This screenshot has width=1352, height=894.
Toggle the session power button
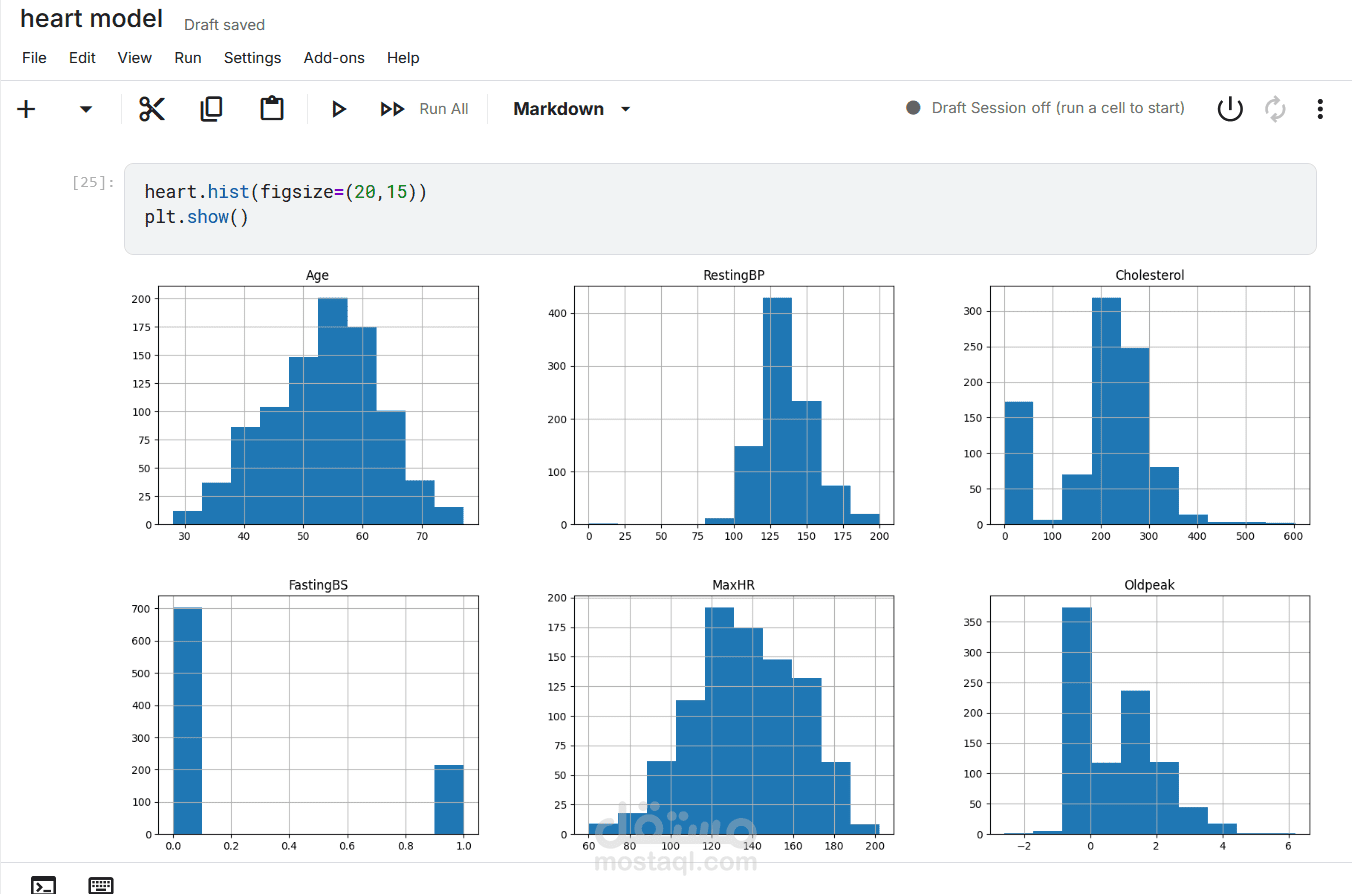point(1230,109)
